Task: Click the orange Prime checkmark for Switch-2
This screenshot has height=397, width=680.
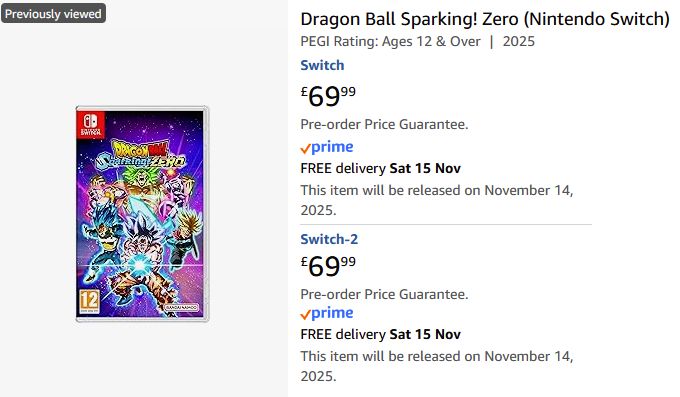Action: [x=305, y=315]
